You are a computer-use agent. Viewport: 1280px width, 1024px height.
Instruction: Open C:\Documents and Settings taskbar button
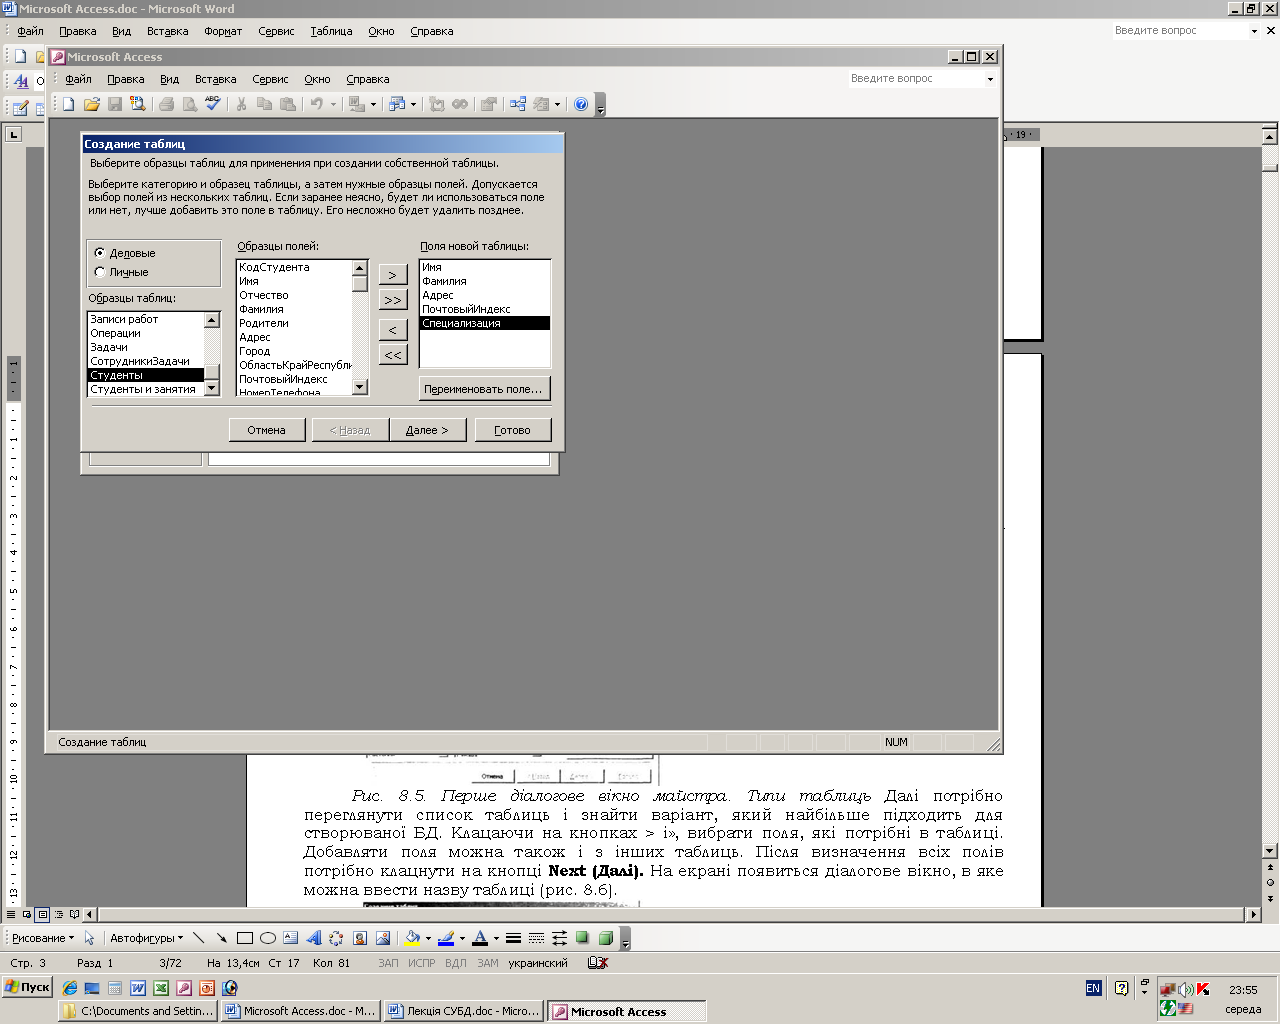[x=138, y=1011]
